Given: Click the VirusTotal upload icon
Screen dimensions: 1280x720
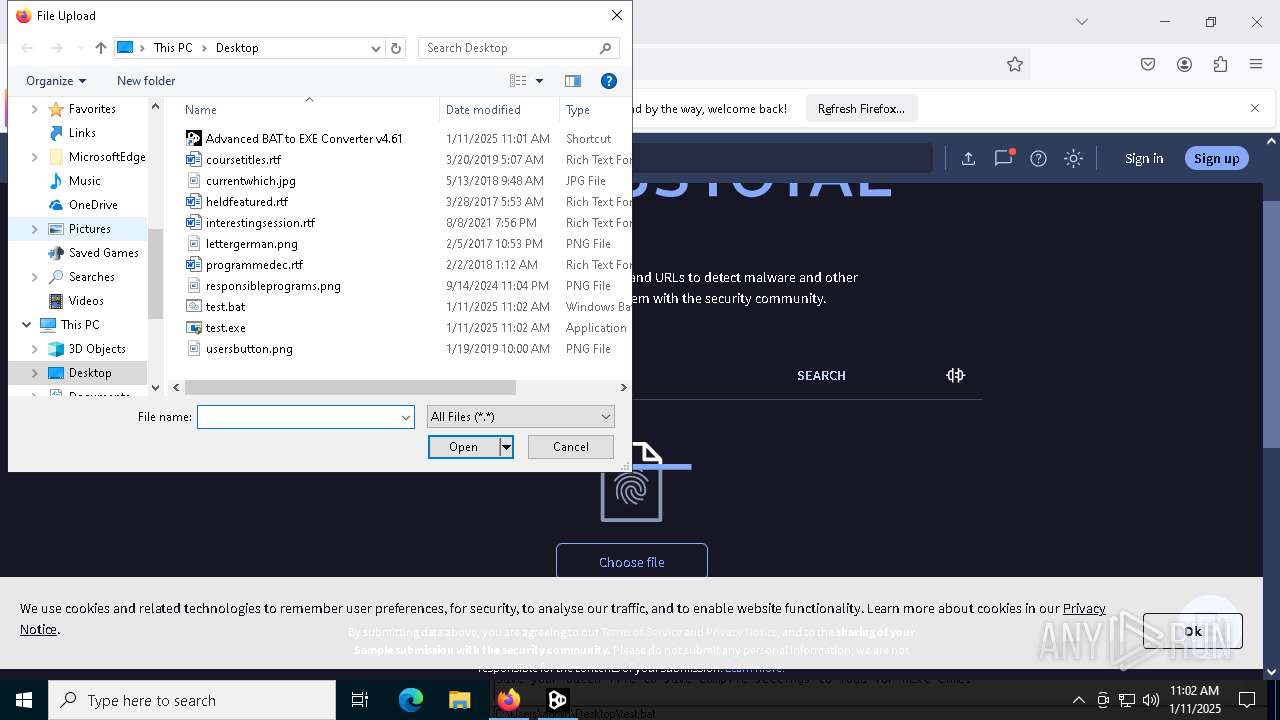Looking at the screenshot, I should [968, 158].
